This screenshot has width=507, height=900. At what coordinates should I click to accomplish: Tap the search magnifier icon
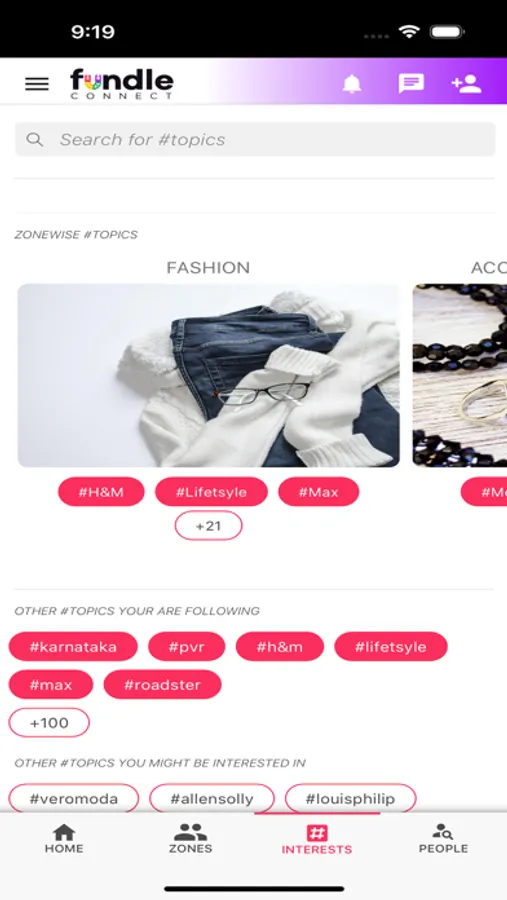tap(34, 139)
